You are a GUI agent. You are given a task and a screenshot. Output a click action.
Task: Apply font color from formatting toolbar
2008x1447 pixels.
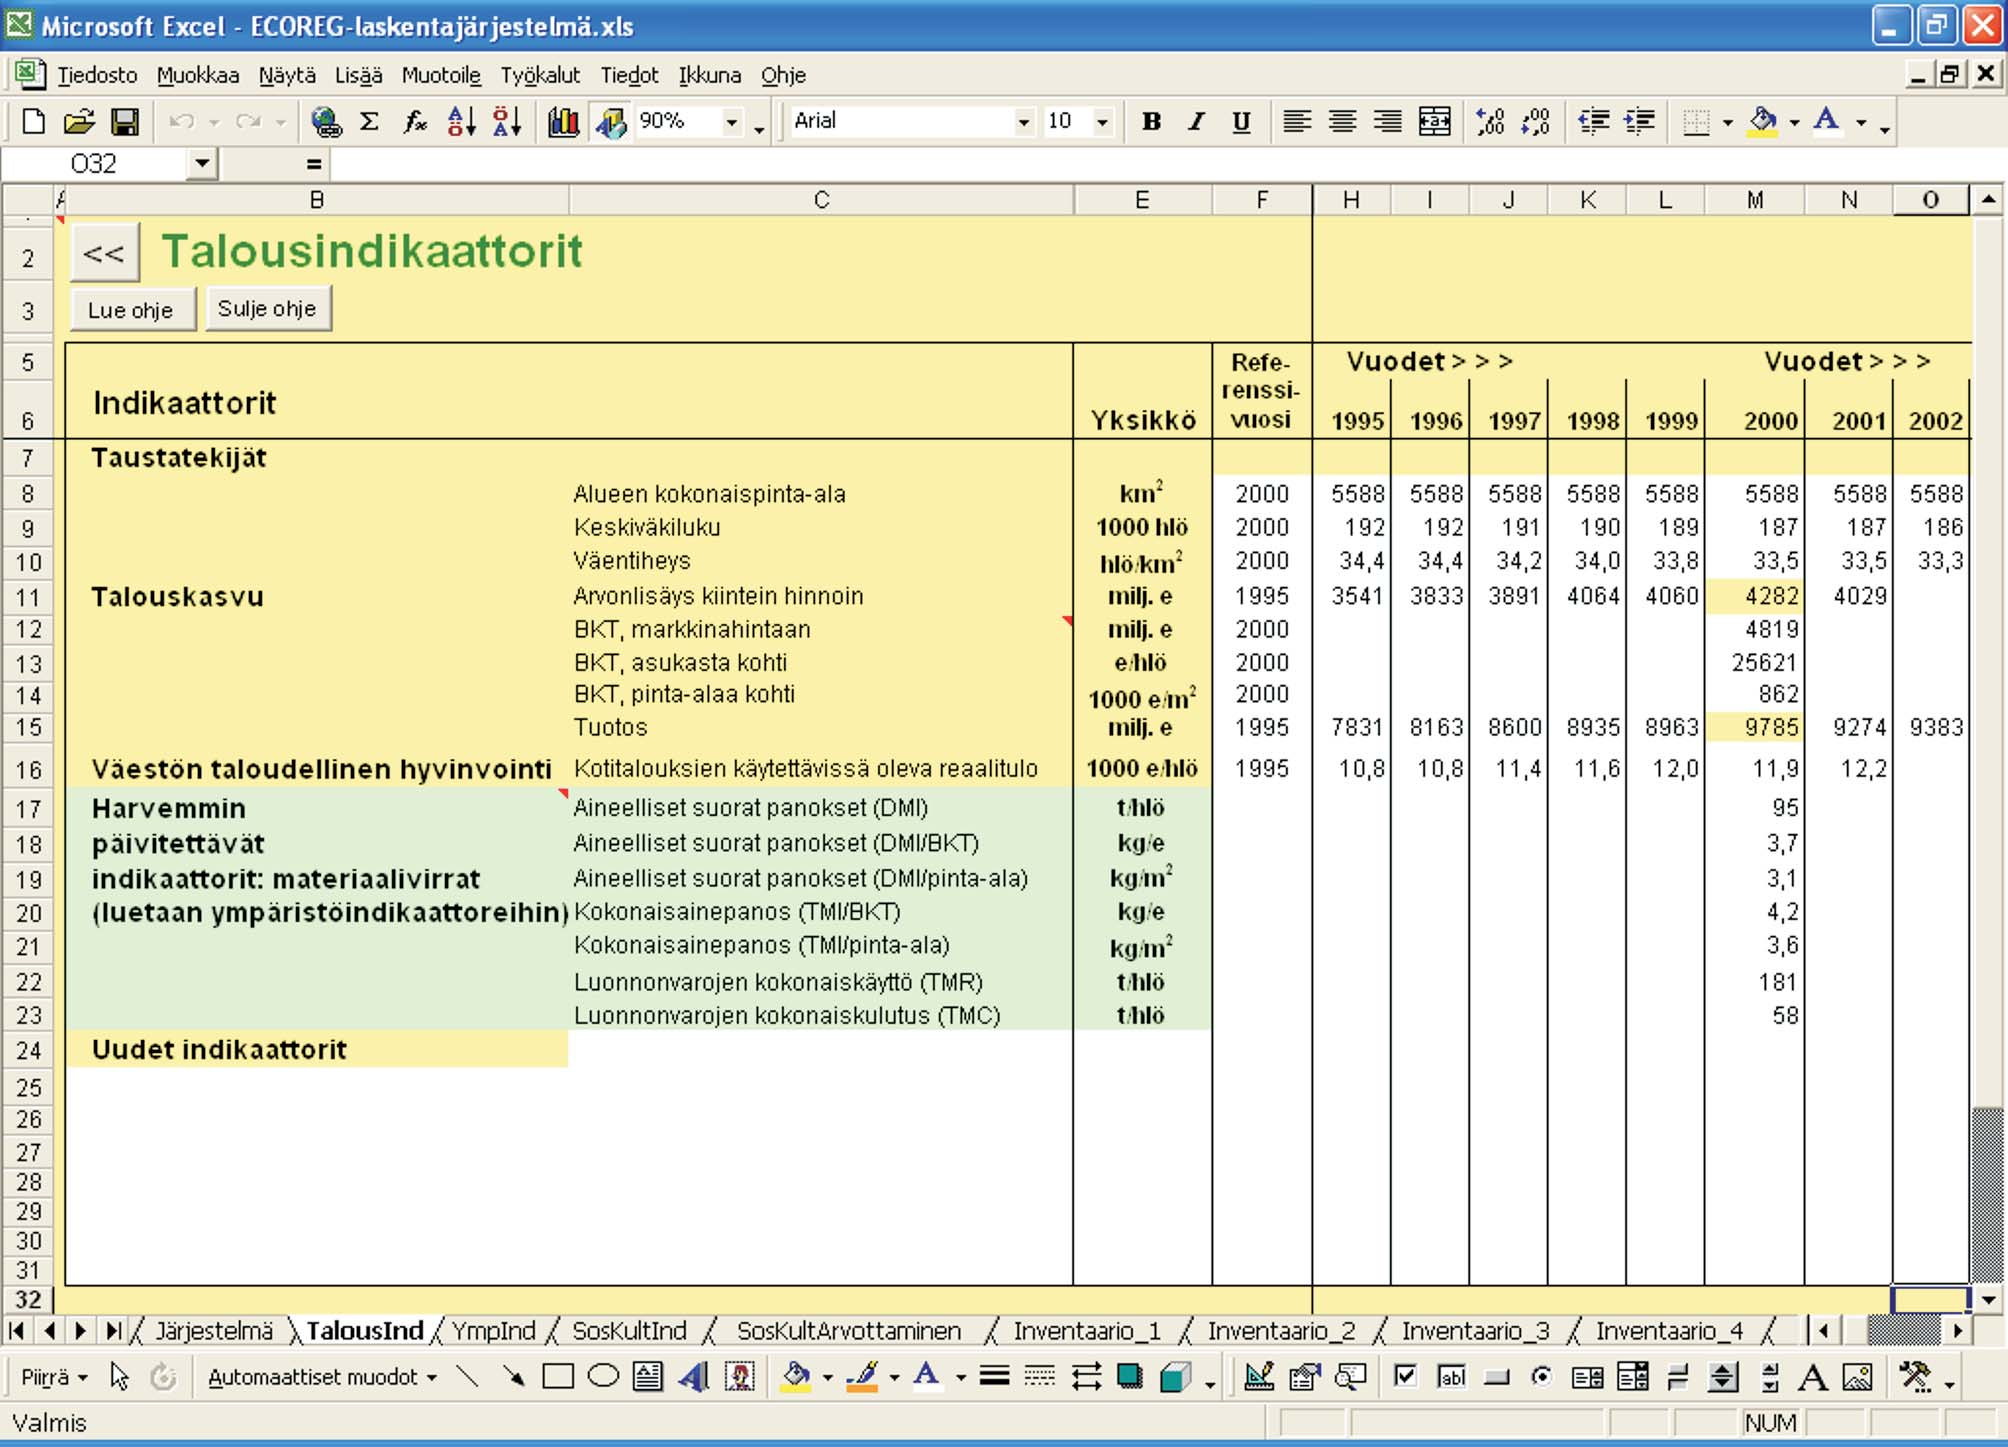point(1827,122)
